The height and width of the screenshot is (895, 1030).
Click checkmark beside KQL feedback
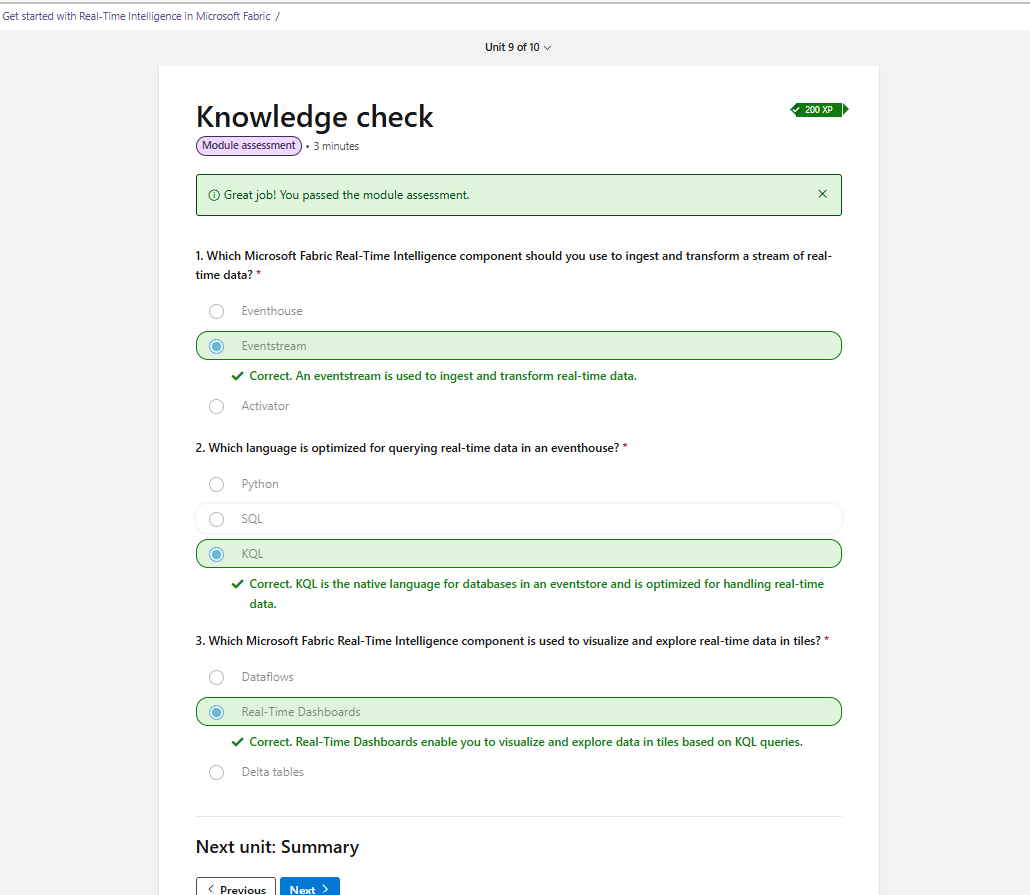point(237,584)
